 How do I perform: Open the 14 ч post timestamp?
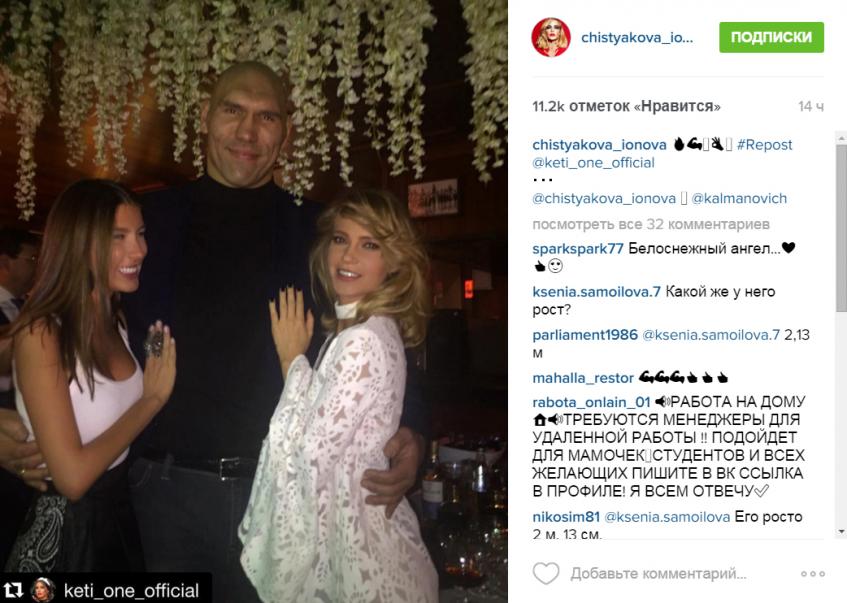pos(811,107)
